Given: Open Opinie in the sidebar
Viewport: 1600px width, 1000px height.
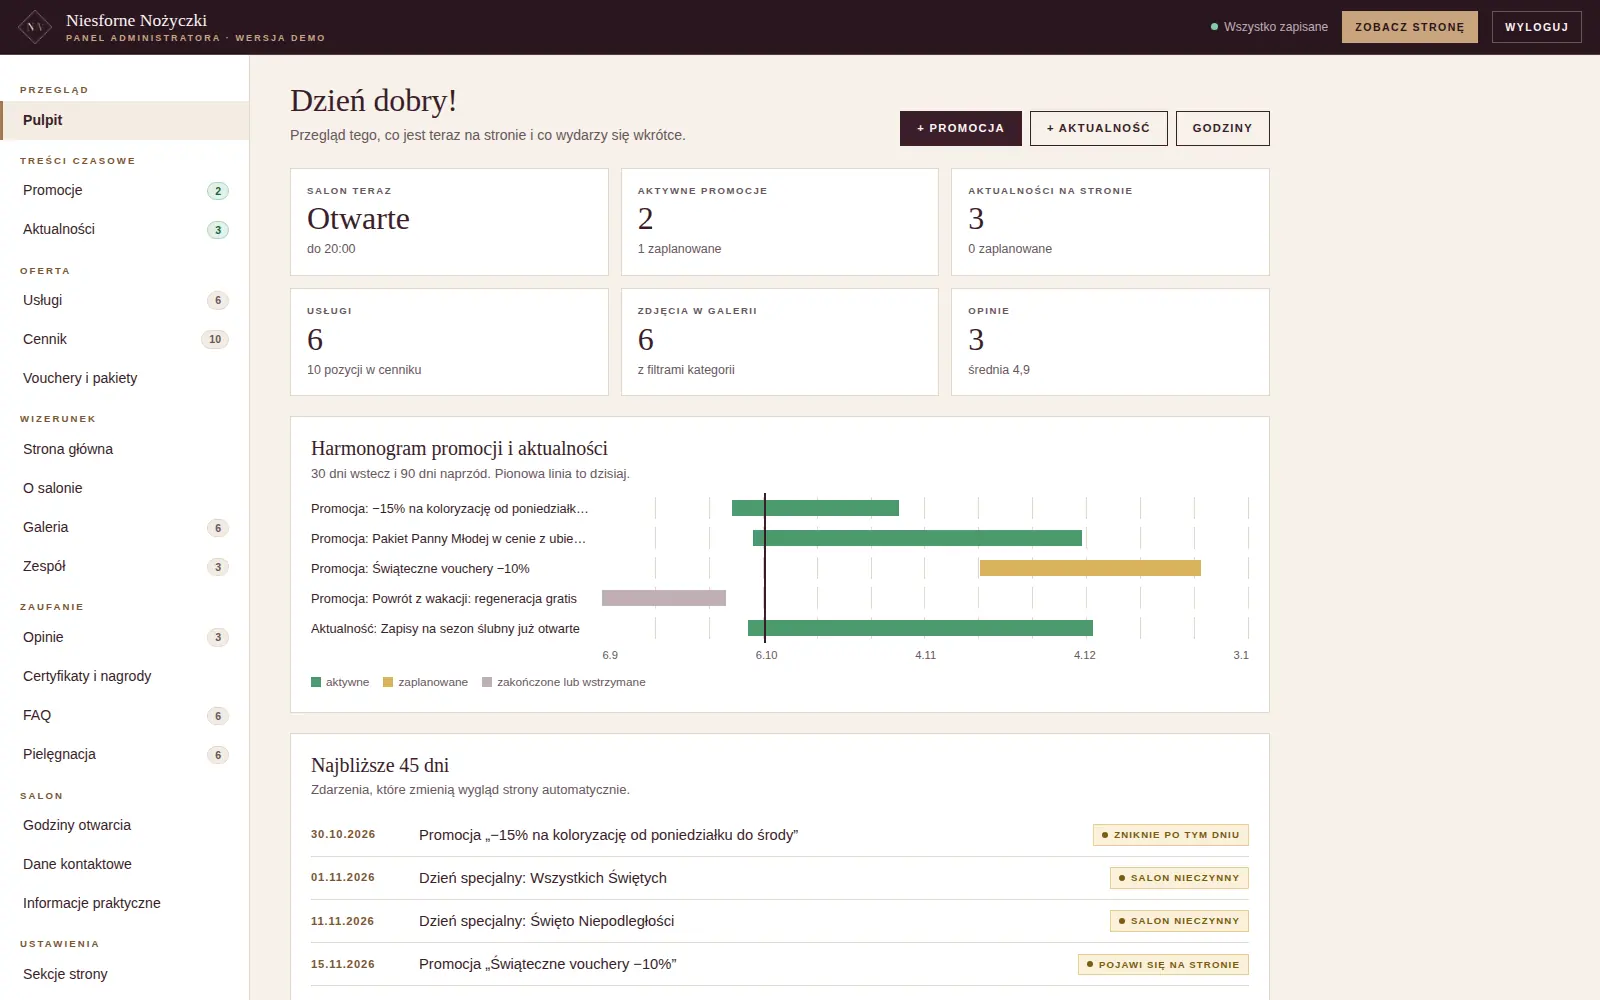Looking at the screenshot, I should tap(124, 637).
